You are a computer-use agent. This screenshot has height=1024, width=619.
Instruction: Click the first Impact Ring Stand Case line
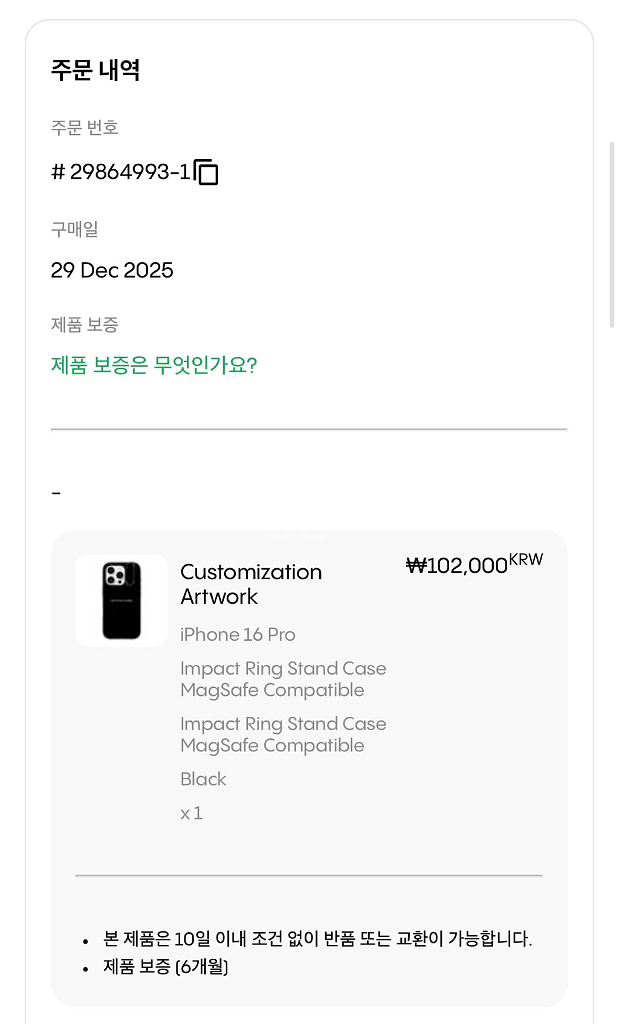pos(283,679)
